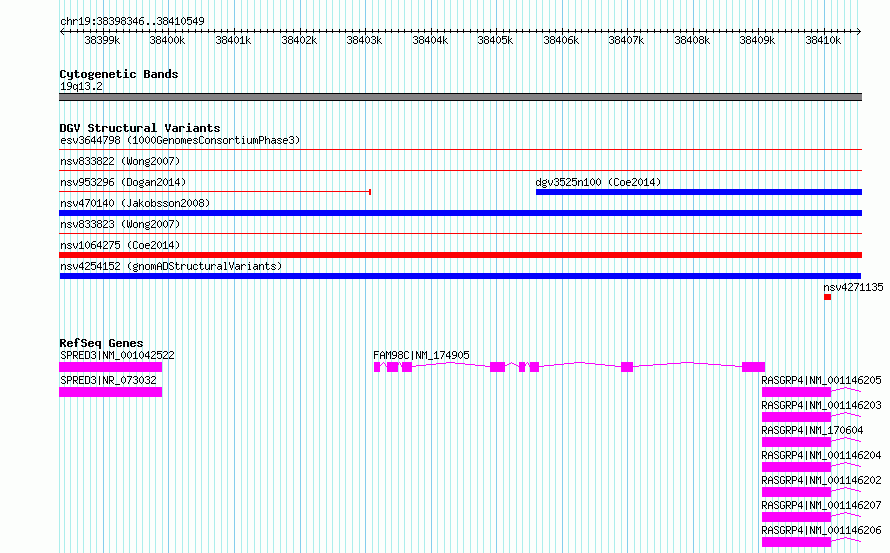890x553 pixels.
Task: Click the nsv833822 (Wong2007) variant label
Action: click(x=120, y=161)
